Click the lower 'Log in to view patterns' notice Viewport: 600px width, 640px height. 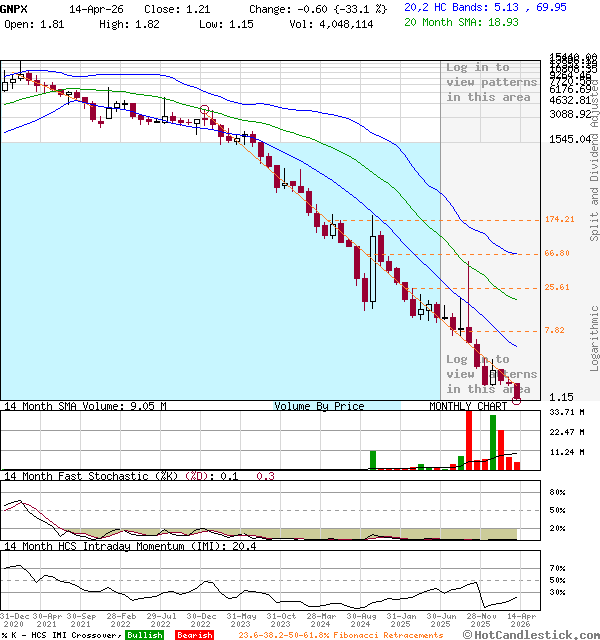tap(491, 374)
